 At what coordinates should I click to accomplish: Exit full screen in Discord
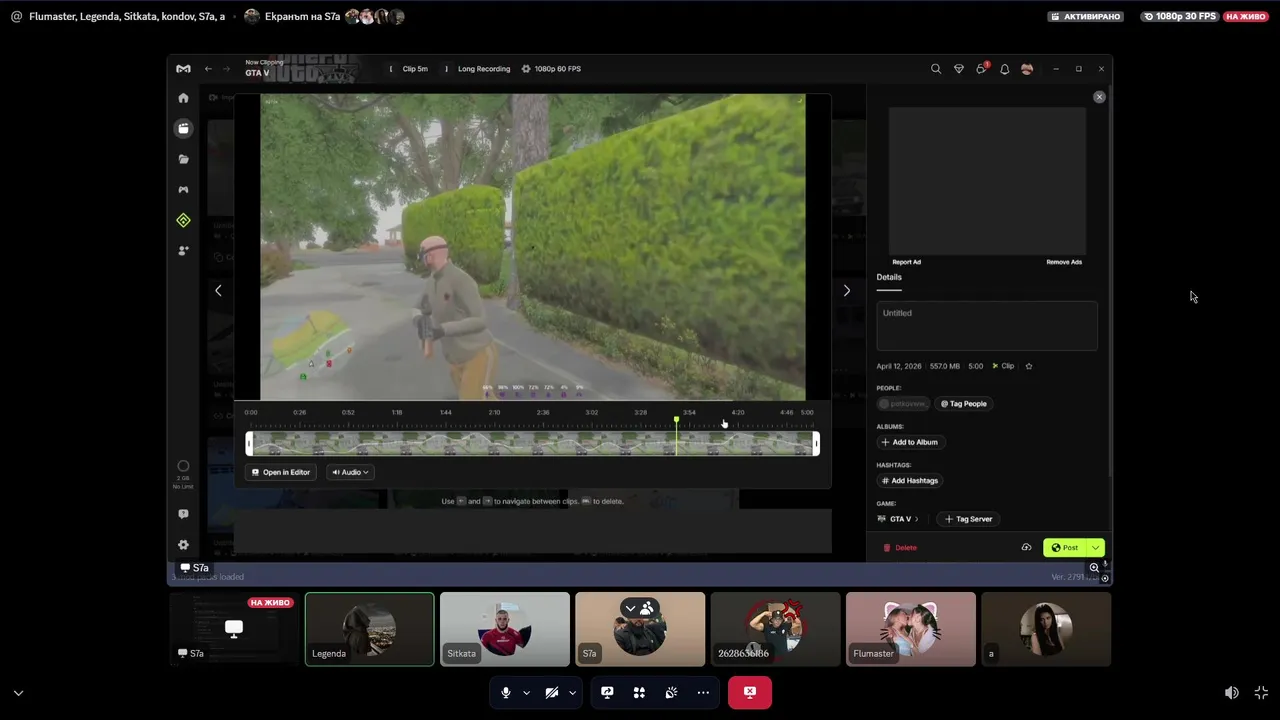click(x=1261, y=692)
